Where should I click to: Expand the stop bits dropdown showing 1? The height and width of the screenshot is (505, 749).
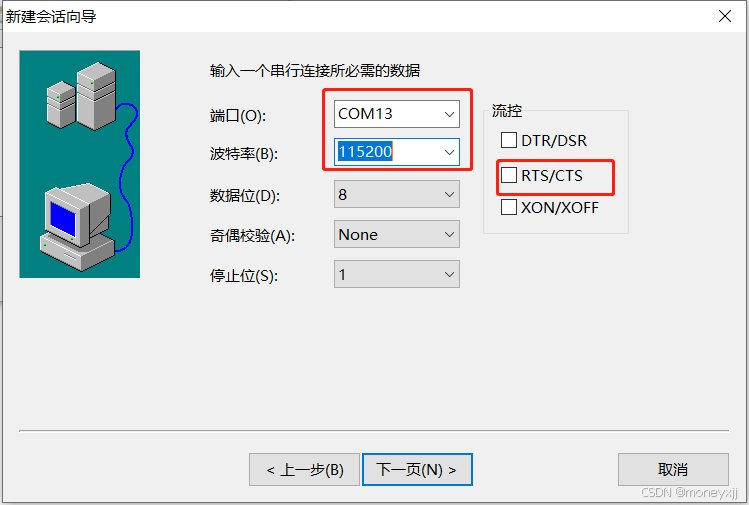(x=396, y=274)
